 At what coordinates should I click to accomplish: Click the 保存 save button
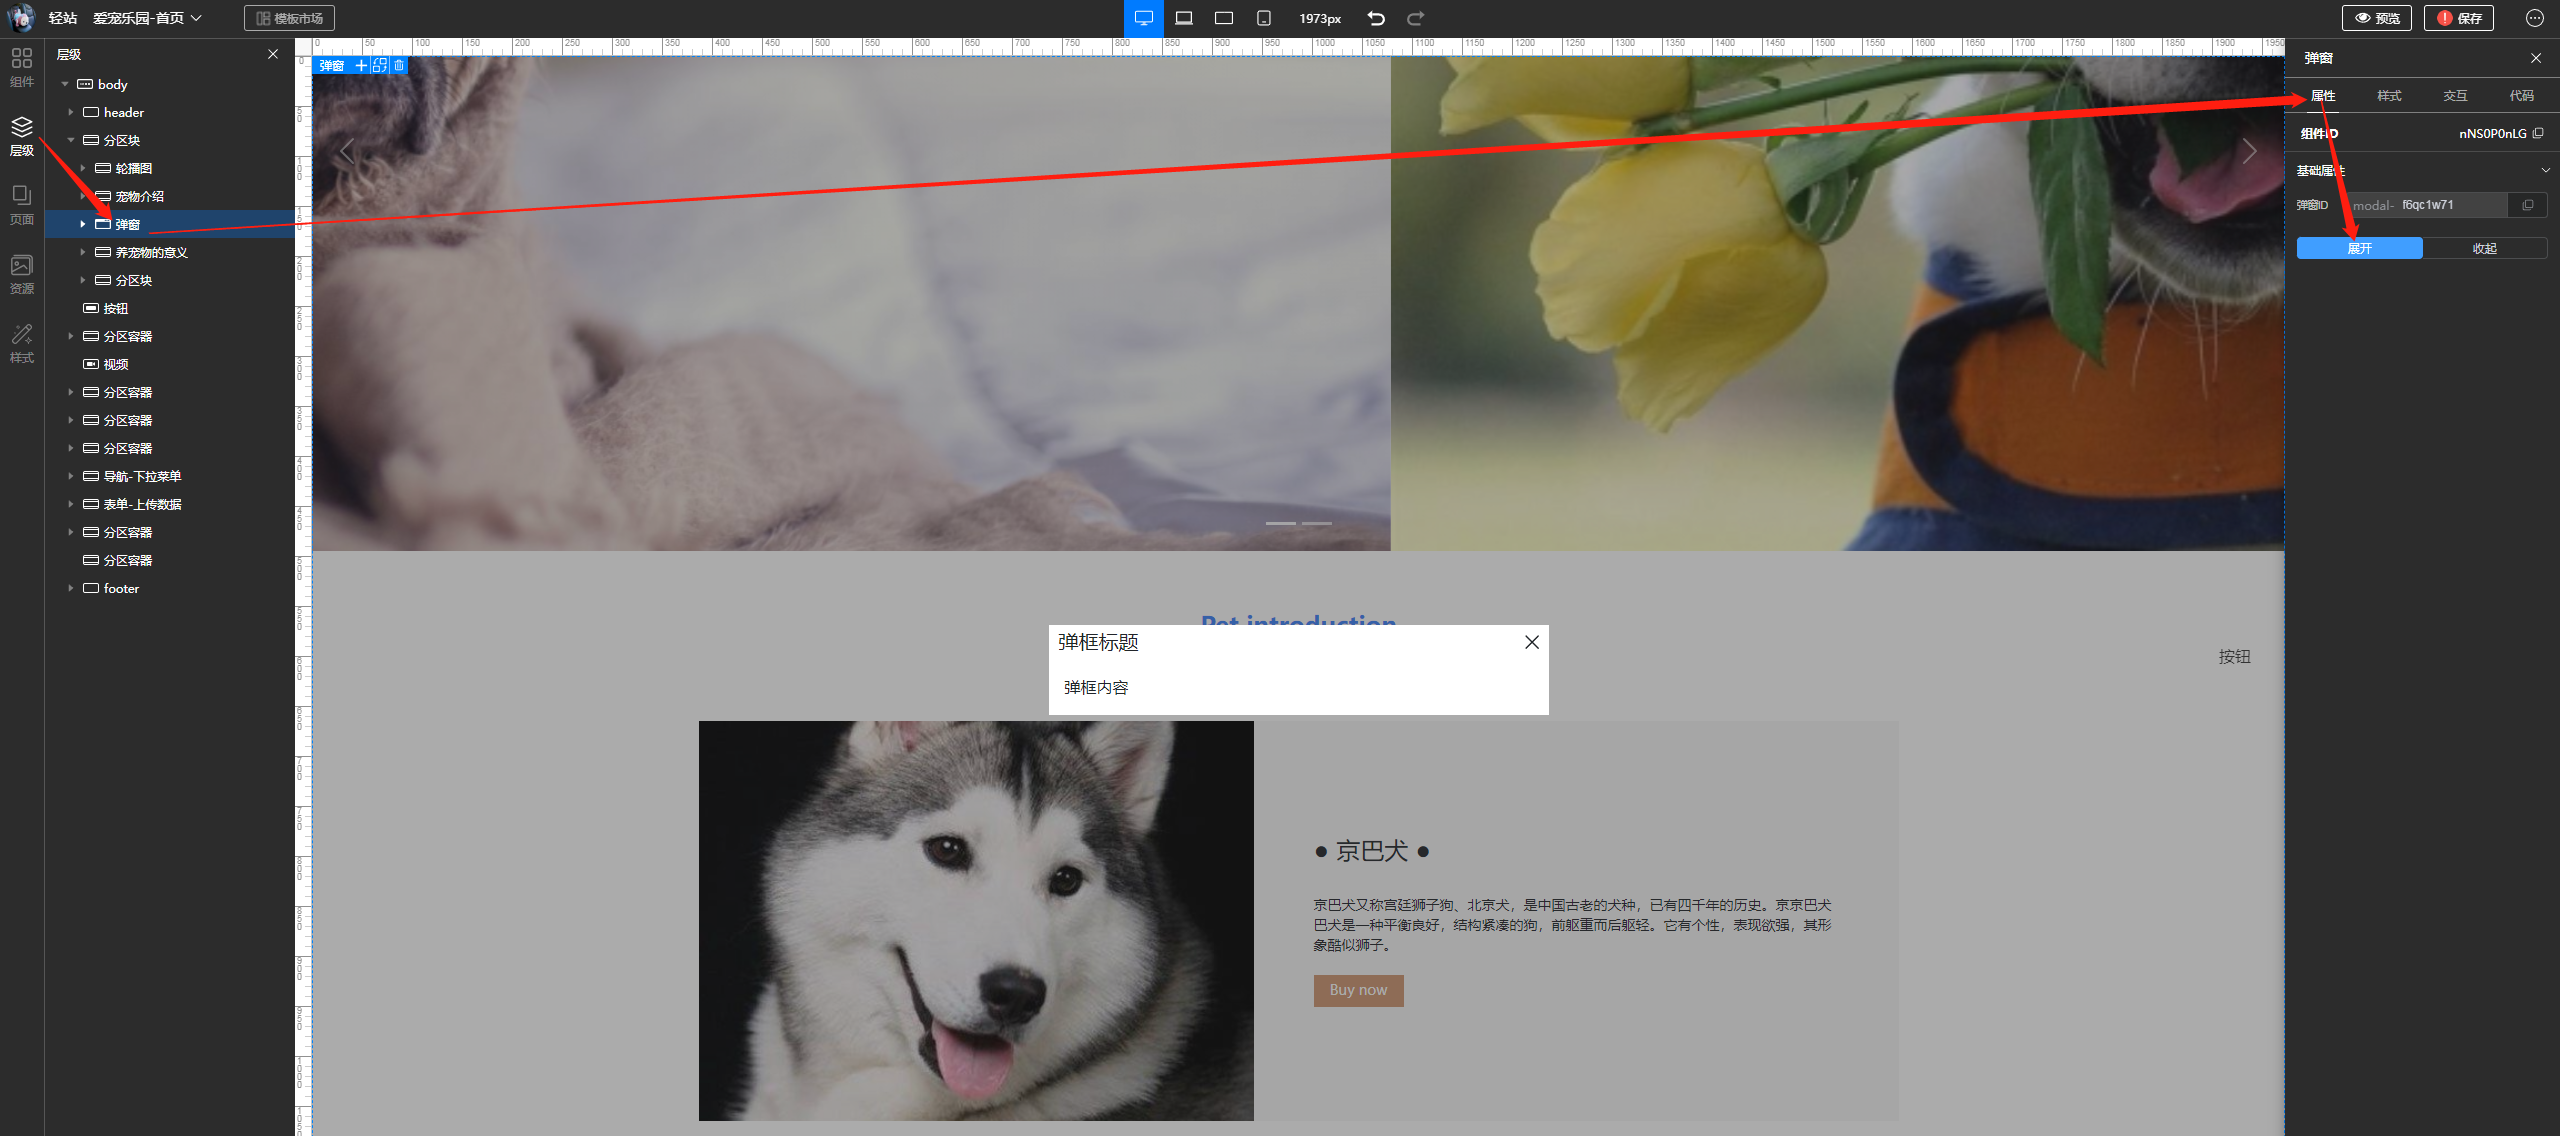[x=2458, y=18]
